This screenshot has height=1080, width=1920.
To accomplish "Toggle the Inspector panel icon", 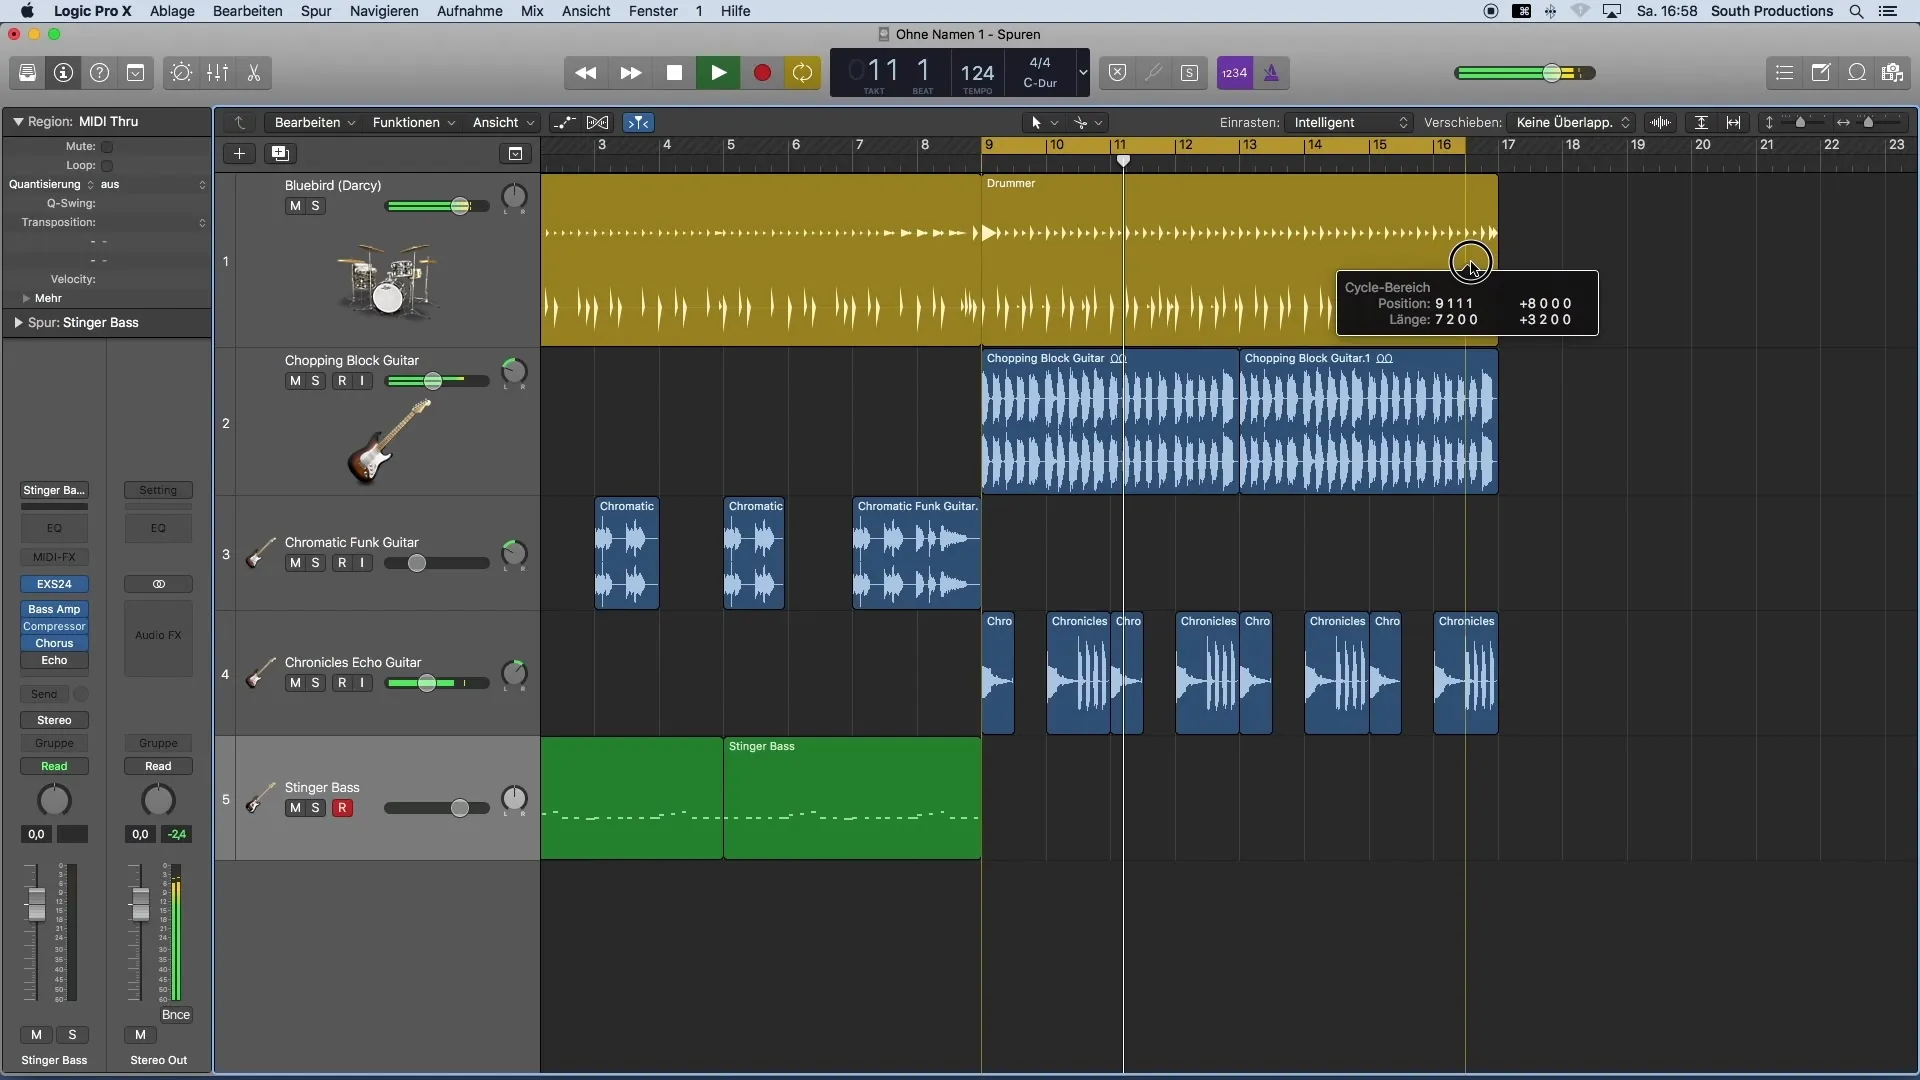I will pyautogui.click(x=63, y=73).
